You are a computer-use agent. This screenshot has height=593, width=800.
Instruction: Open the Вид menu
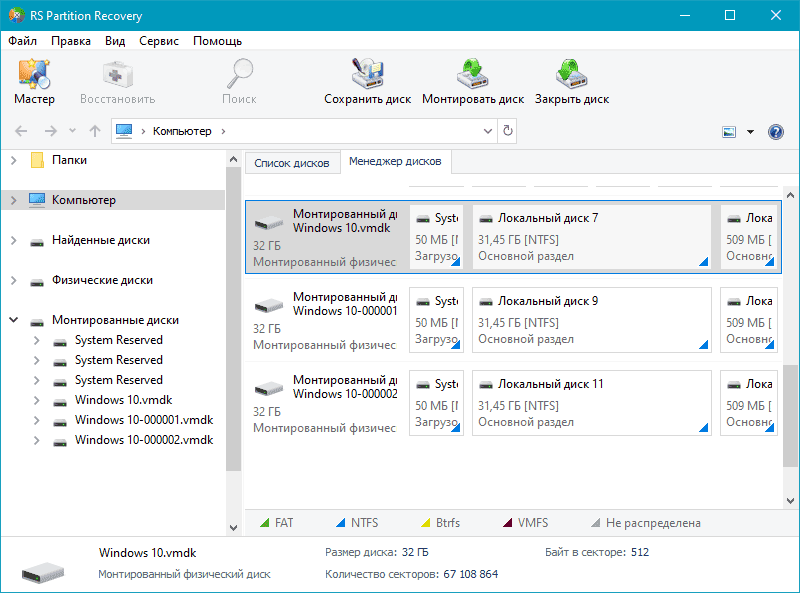point(115,41)
